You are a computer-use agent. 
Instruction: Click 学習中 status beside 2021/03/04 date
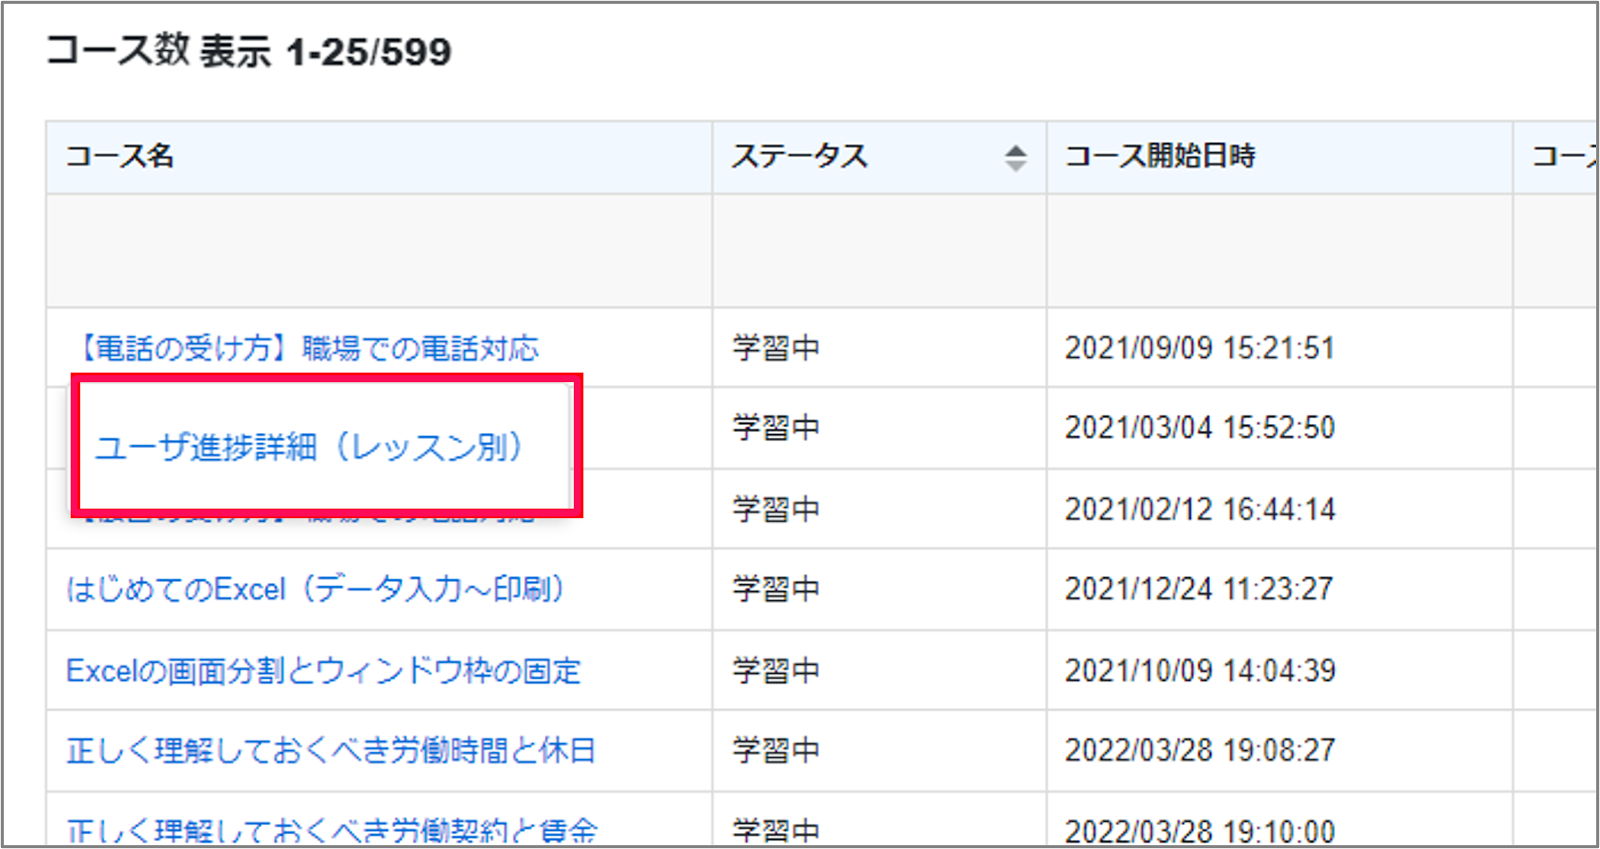coord(776,428)
